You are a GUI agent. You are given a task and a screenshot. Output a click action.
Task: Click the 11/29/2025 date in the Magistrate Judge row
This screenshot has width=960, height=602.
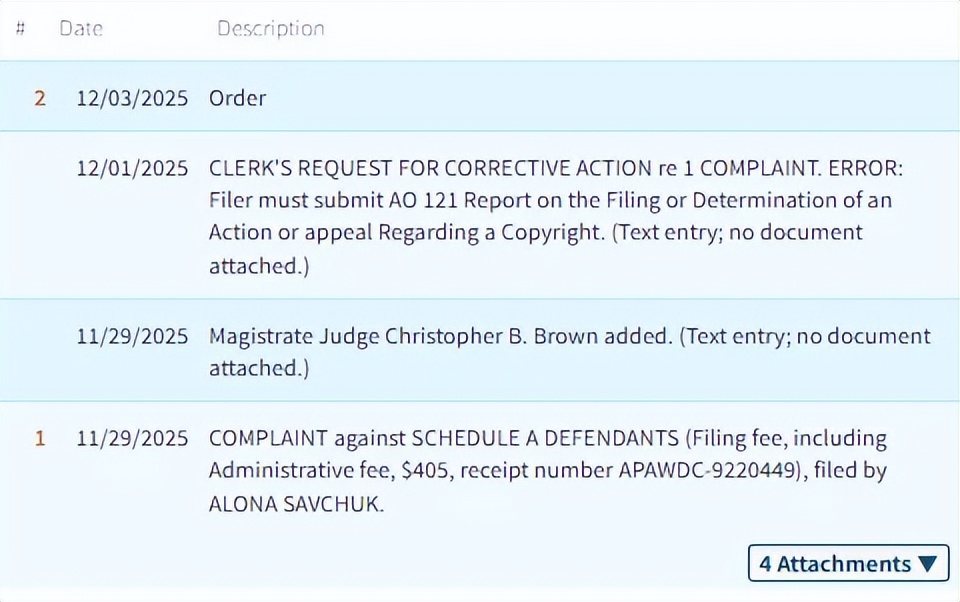(132, 336)
